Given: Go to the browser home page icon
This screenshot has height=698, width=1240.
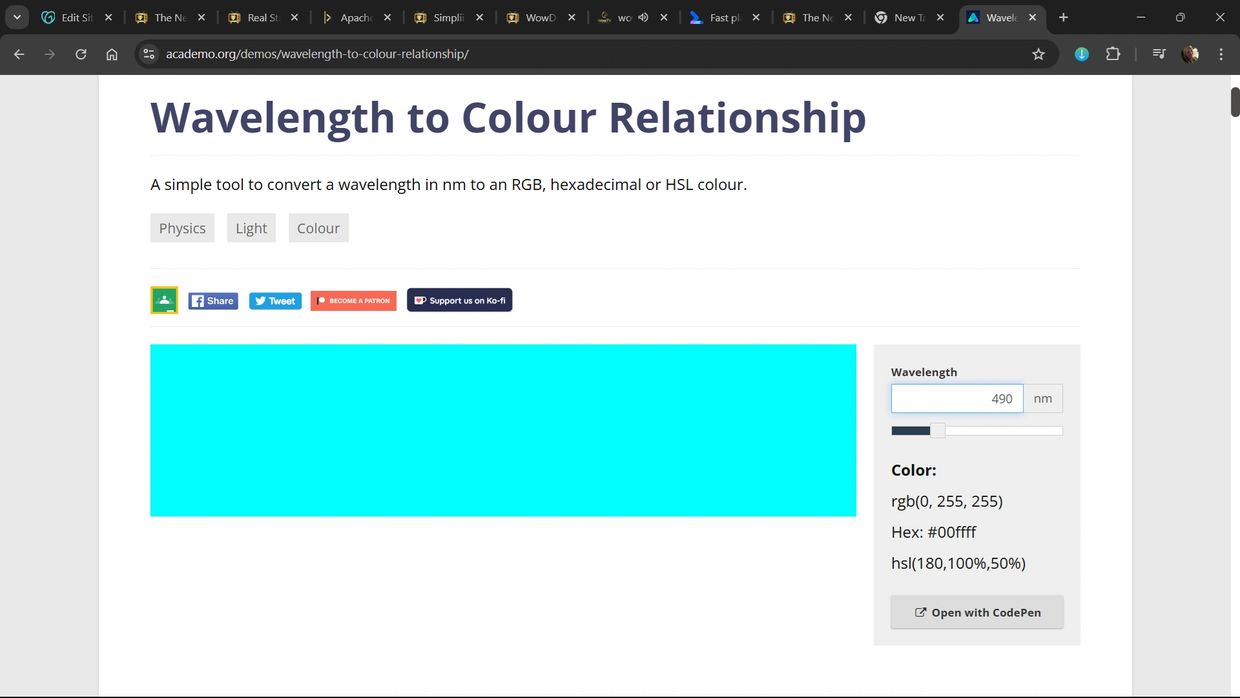Looking at the screenshot, I should (112, 54).
